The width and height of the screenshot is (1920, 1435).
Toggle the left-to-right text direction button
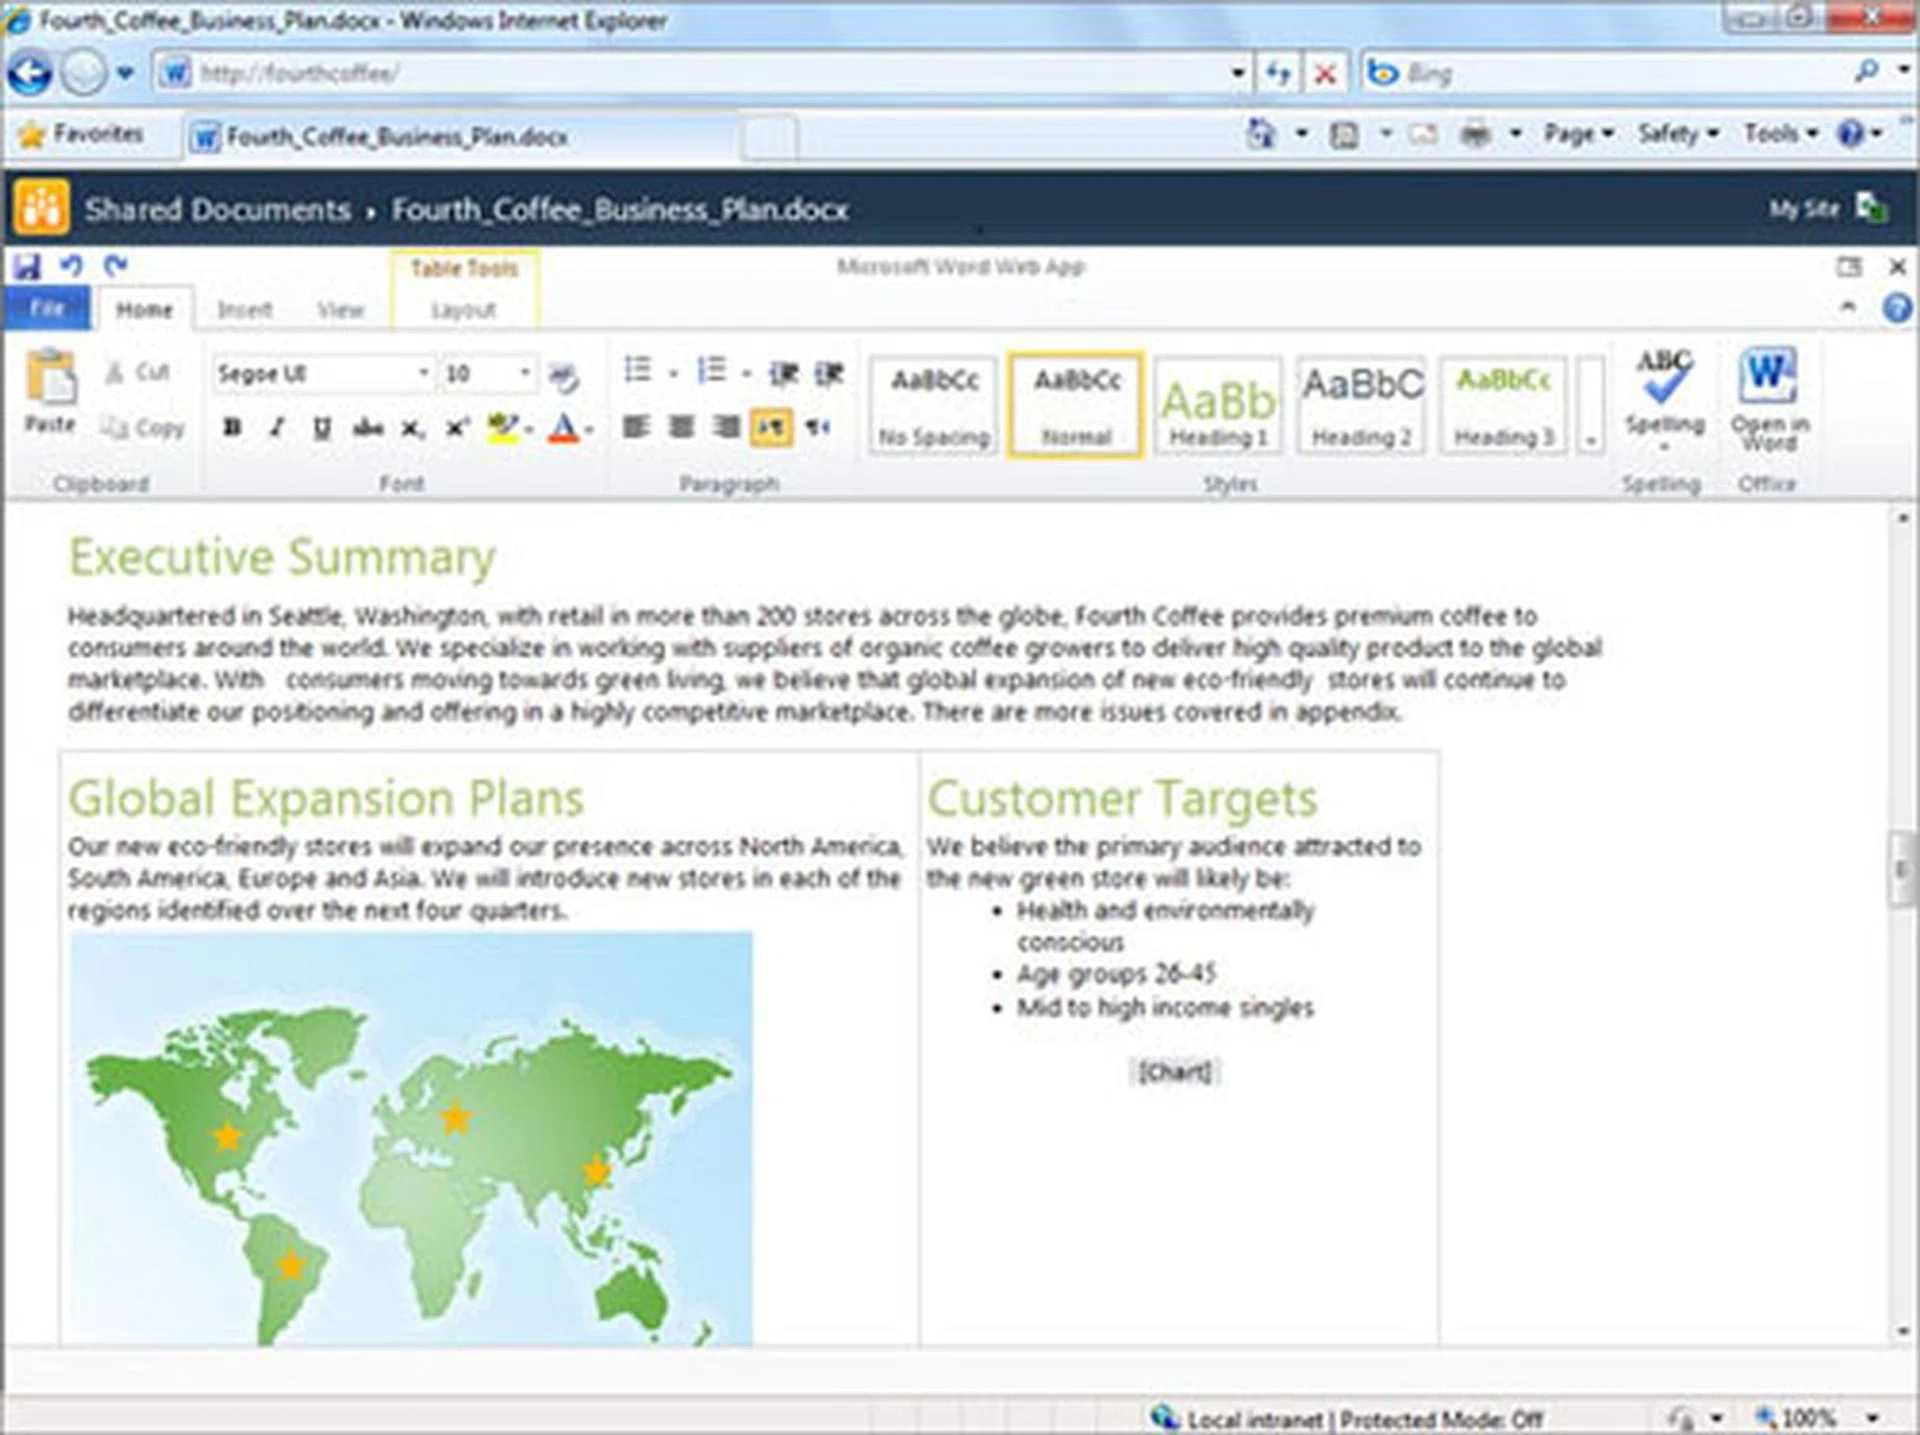tap(771, 428)
